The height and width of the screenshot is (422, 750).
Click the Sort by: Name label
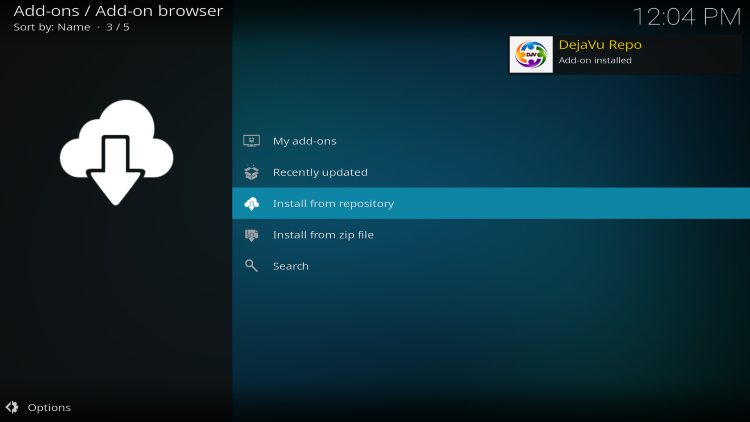pos(52,27)
